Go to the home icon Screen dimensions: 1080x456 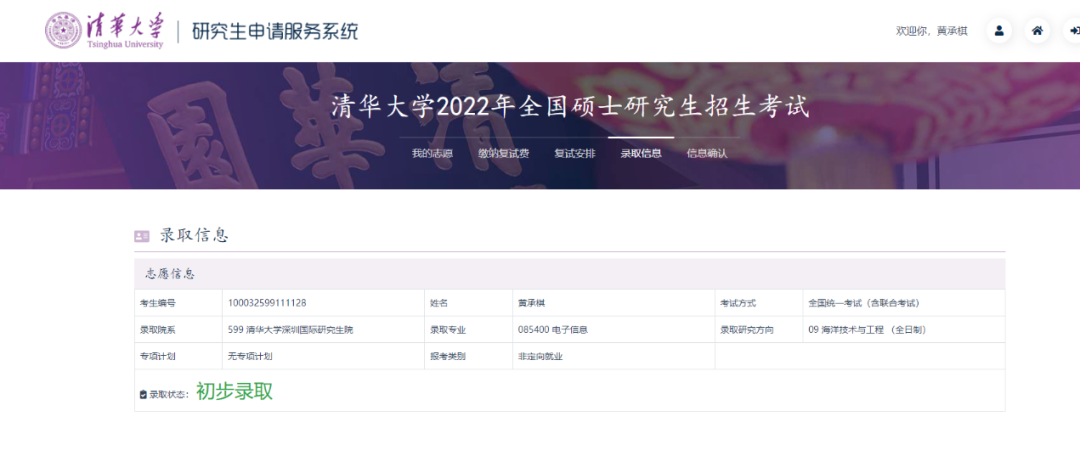(x=1037, y=31)
